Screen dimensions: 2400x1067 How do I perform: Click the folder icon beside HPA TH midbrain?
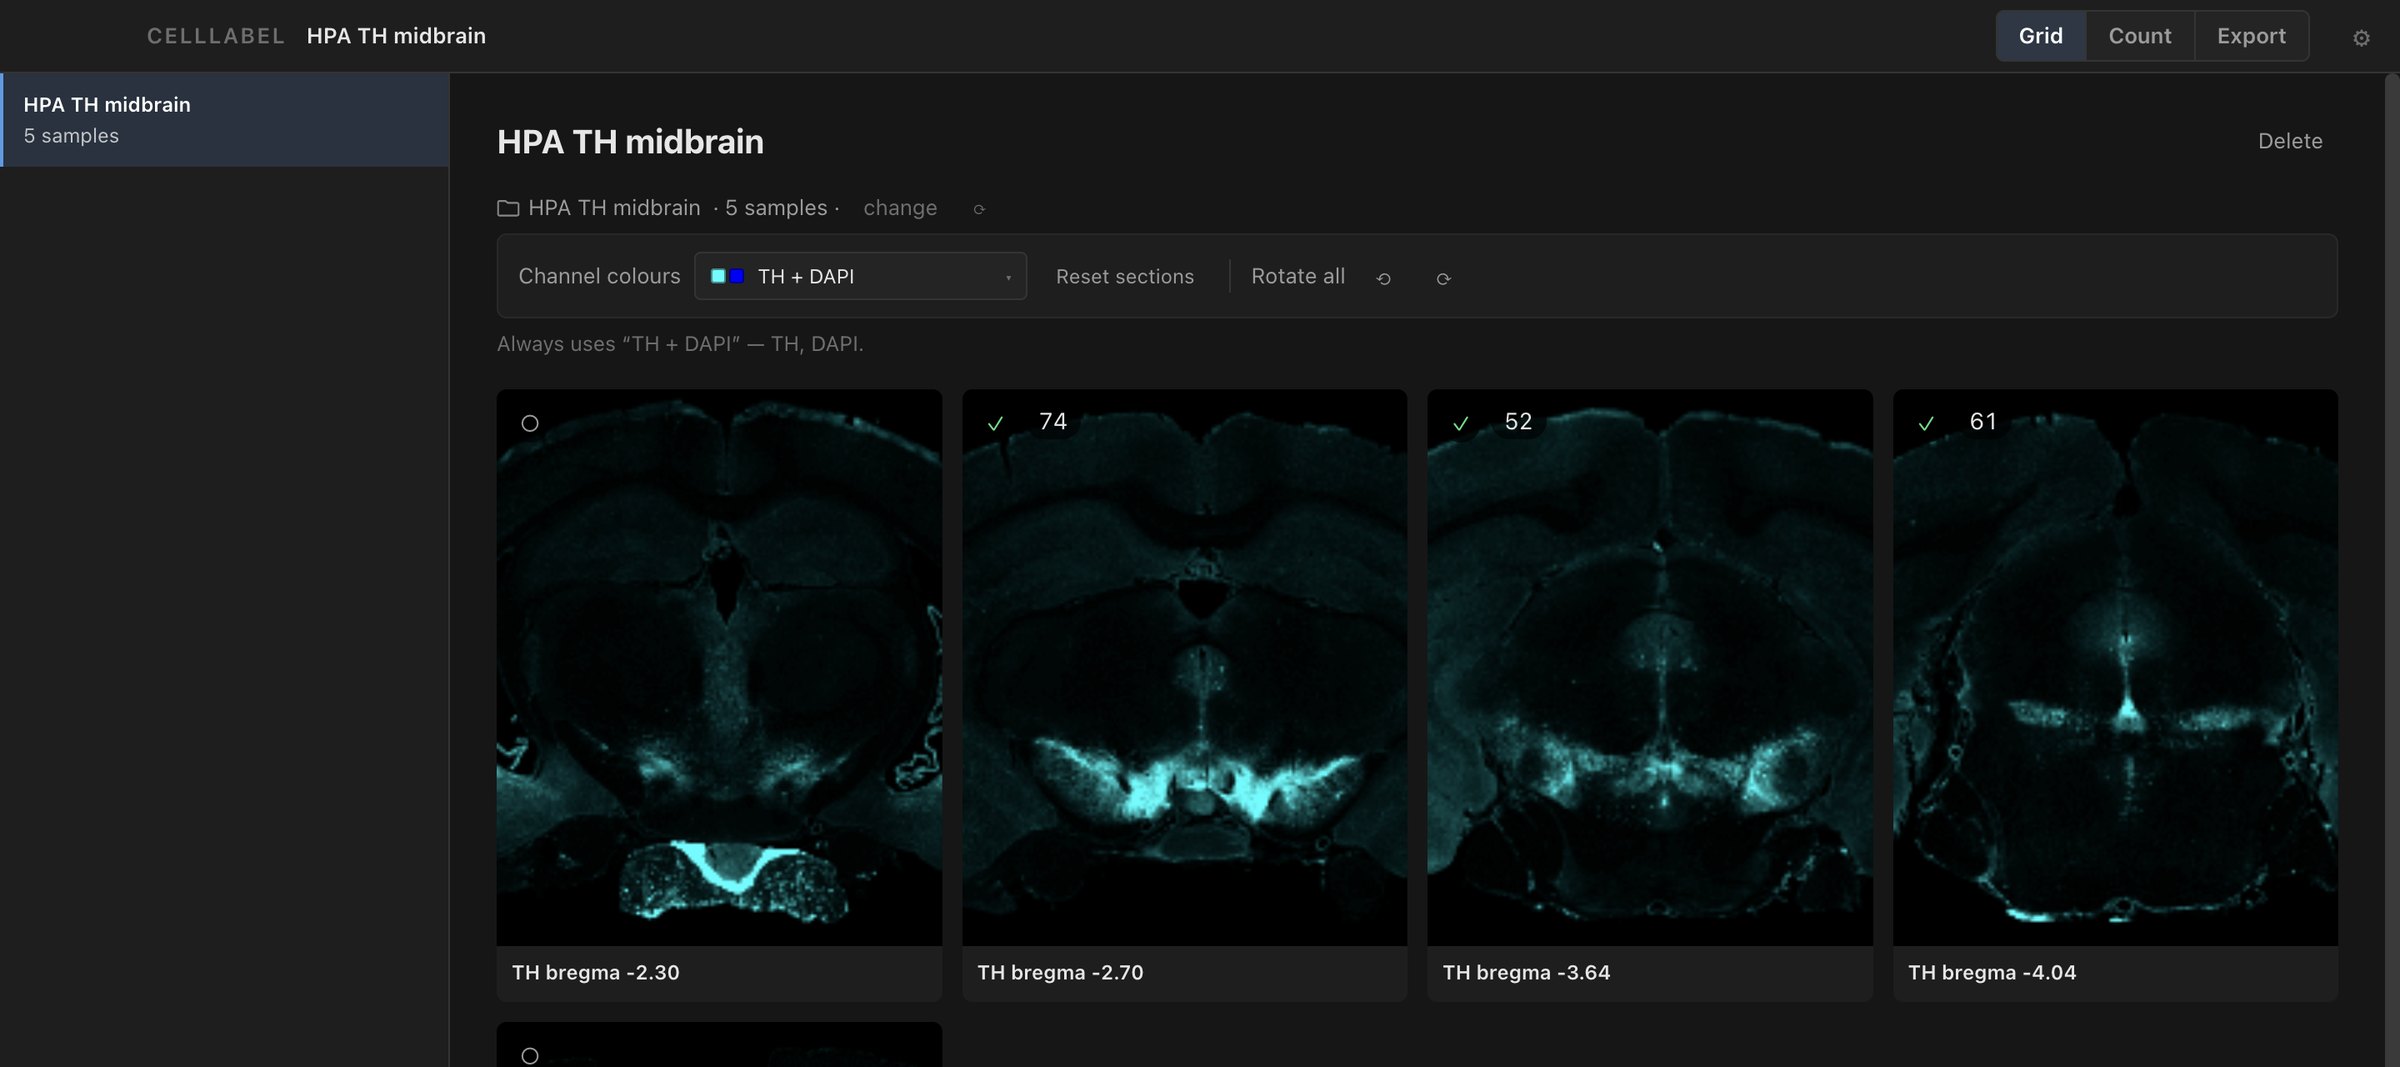pos(508,208)
